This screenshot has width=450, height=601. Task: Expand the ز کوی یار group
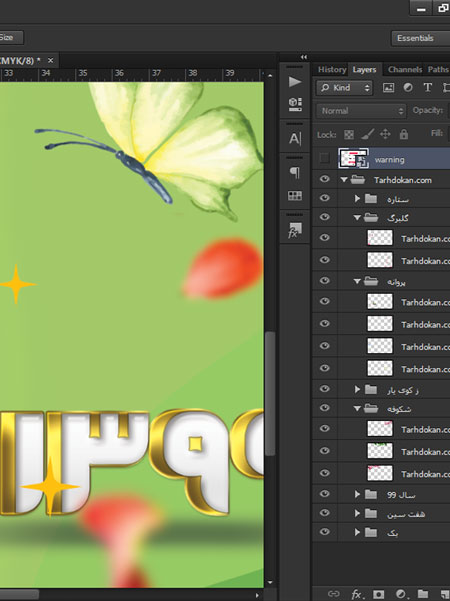tap(357, 389)
